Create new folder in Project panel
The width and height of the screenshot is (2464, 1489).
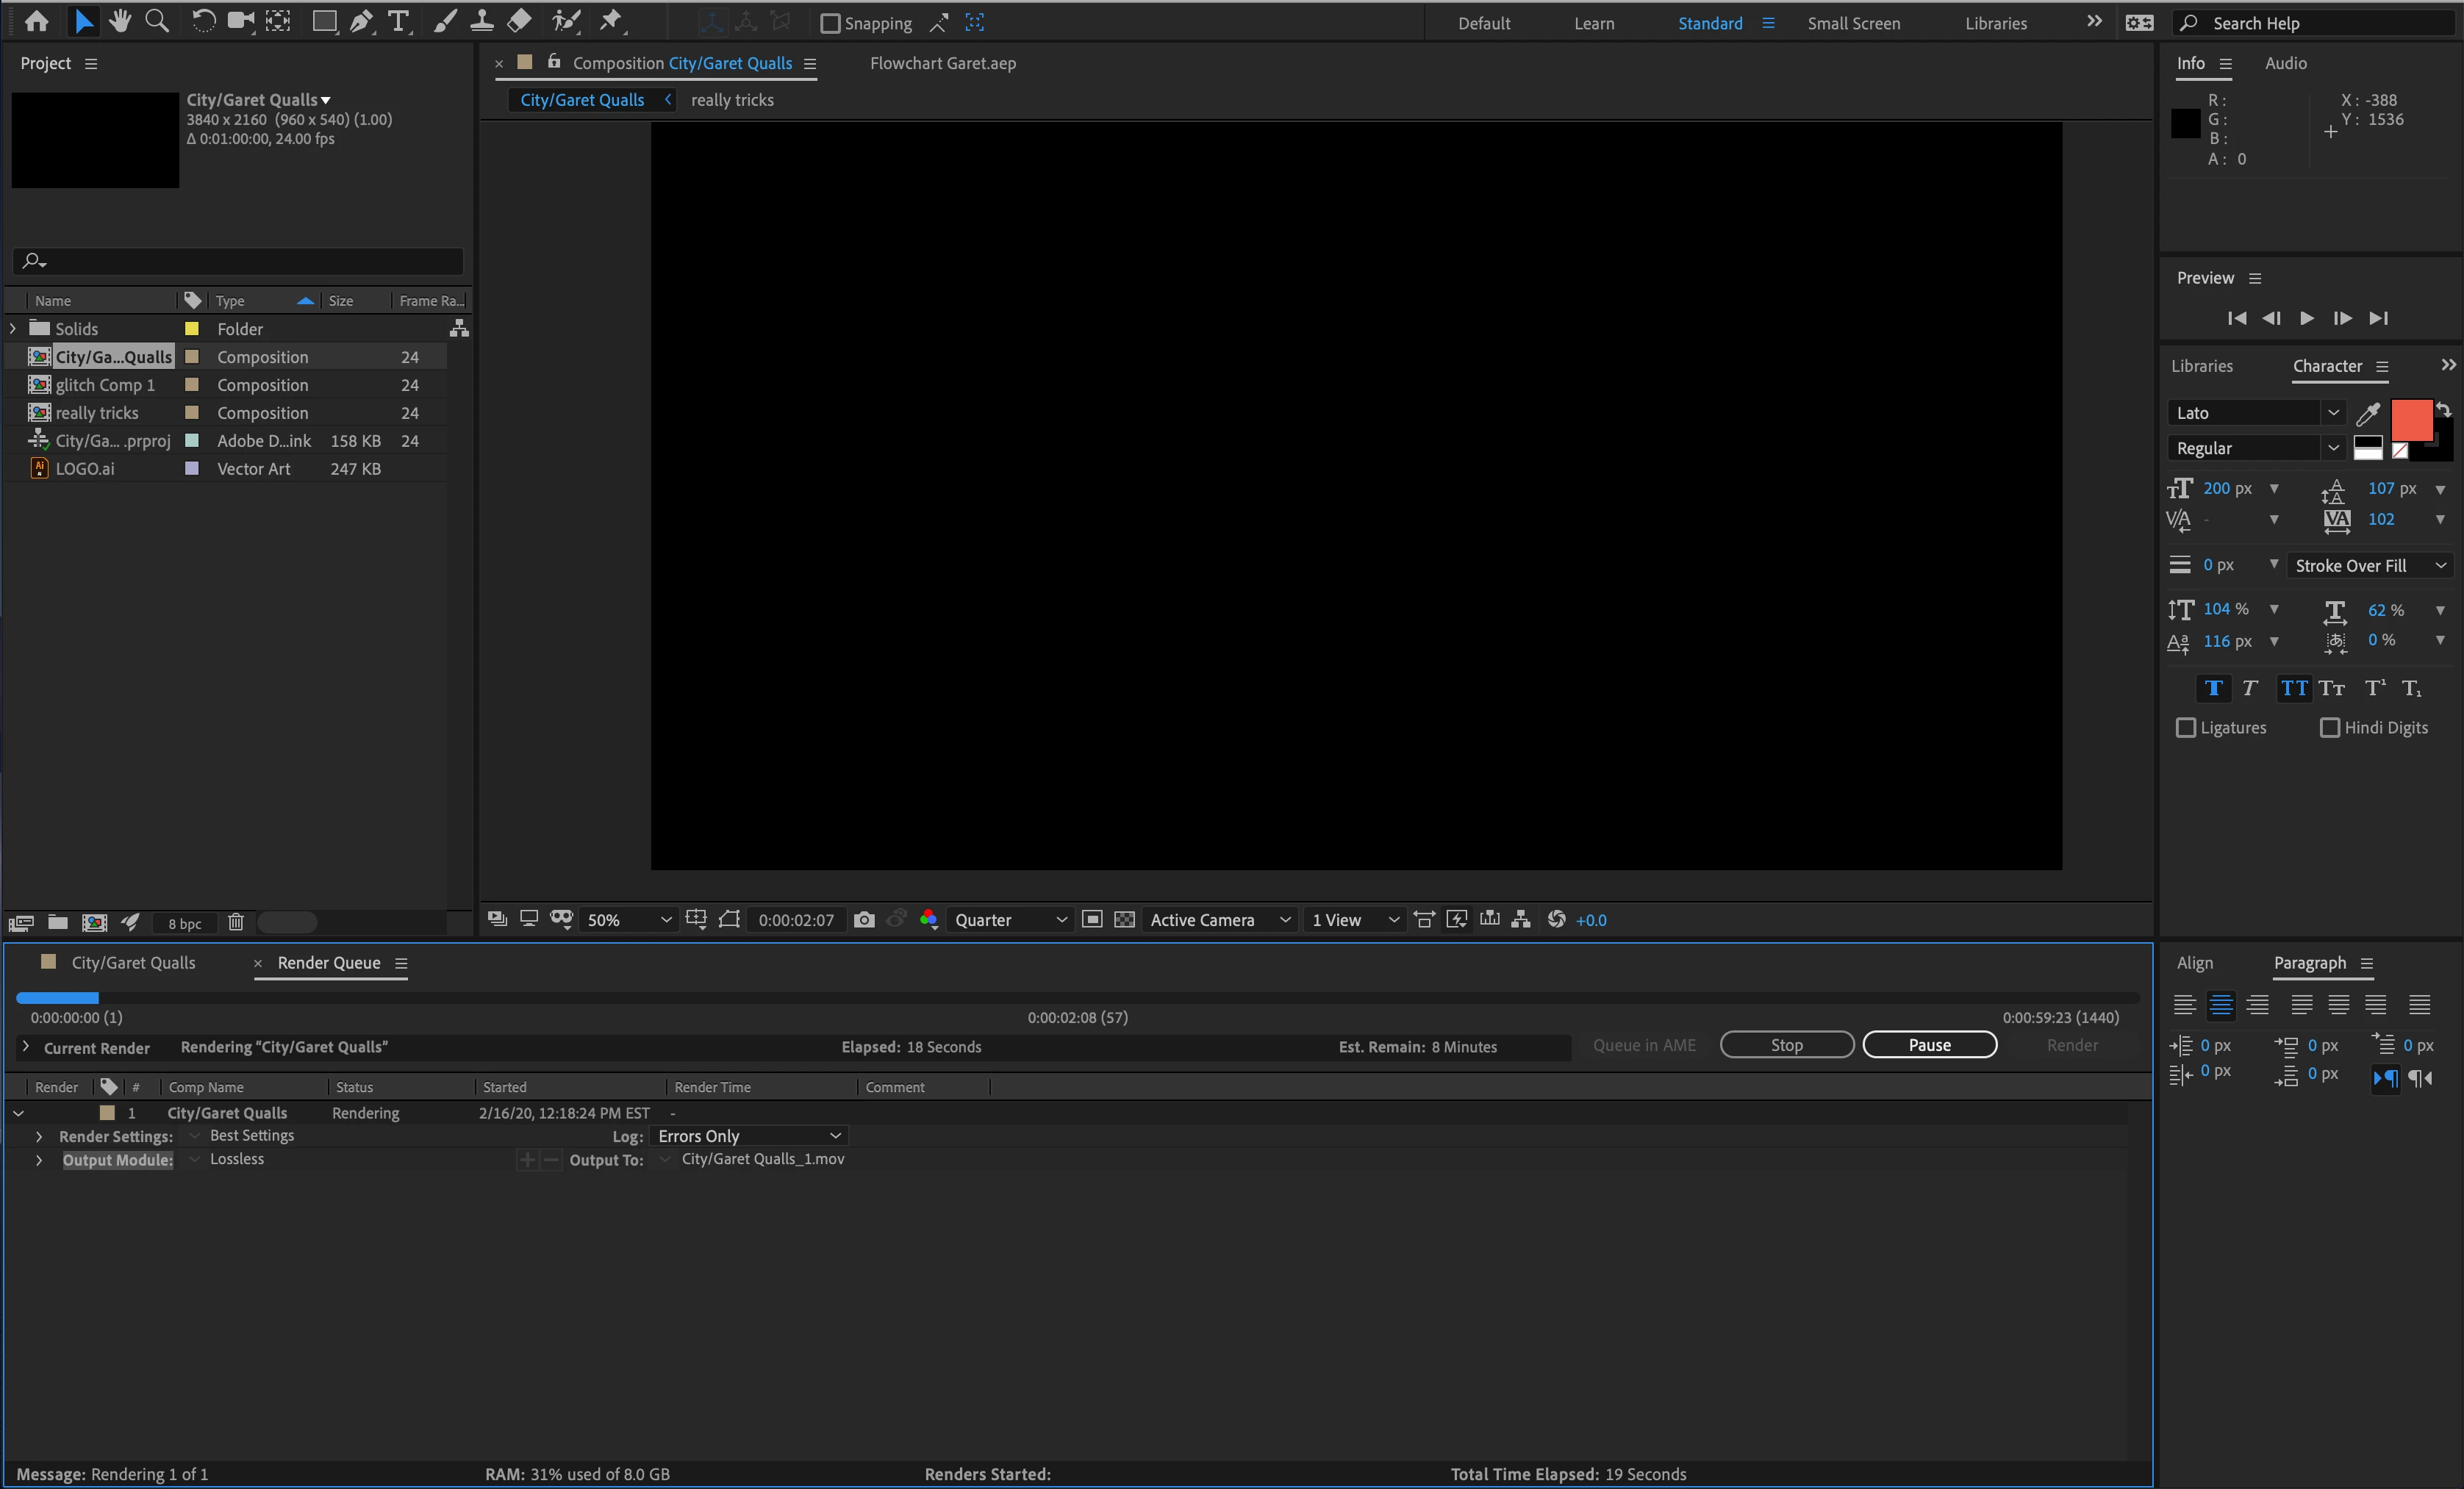[58, 922]
